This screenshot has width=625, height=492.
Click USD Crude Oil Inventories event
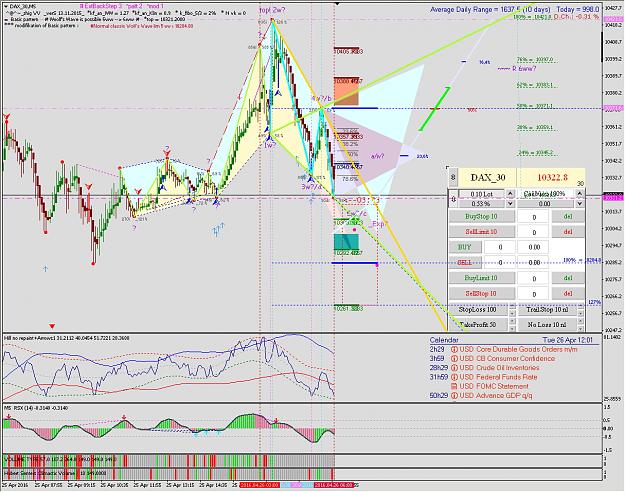click(499, 368)
